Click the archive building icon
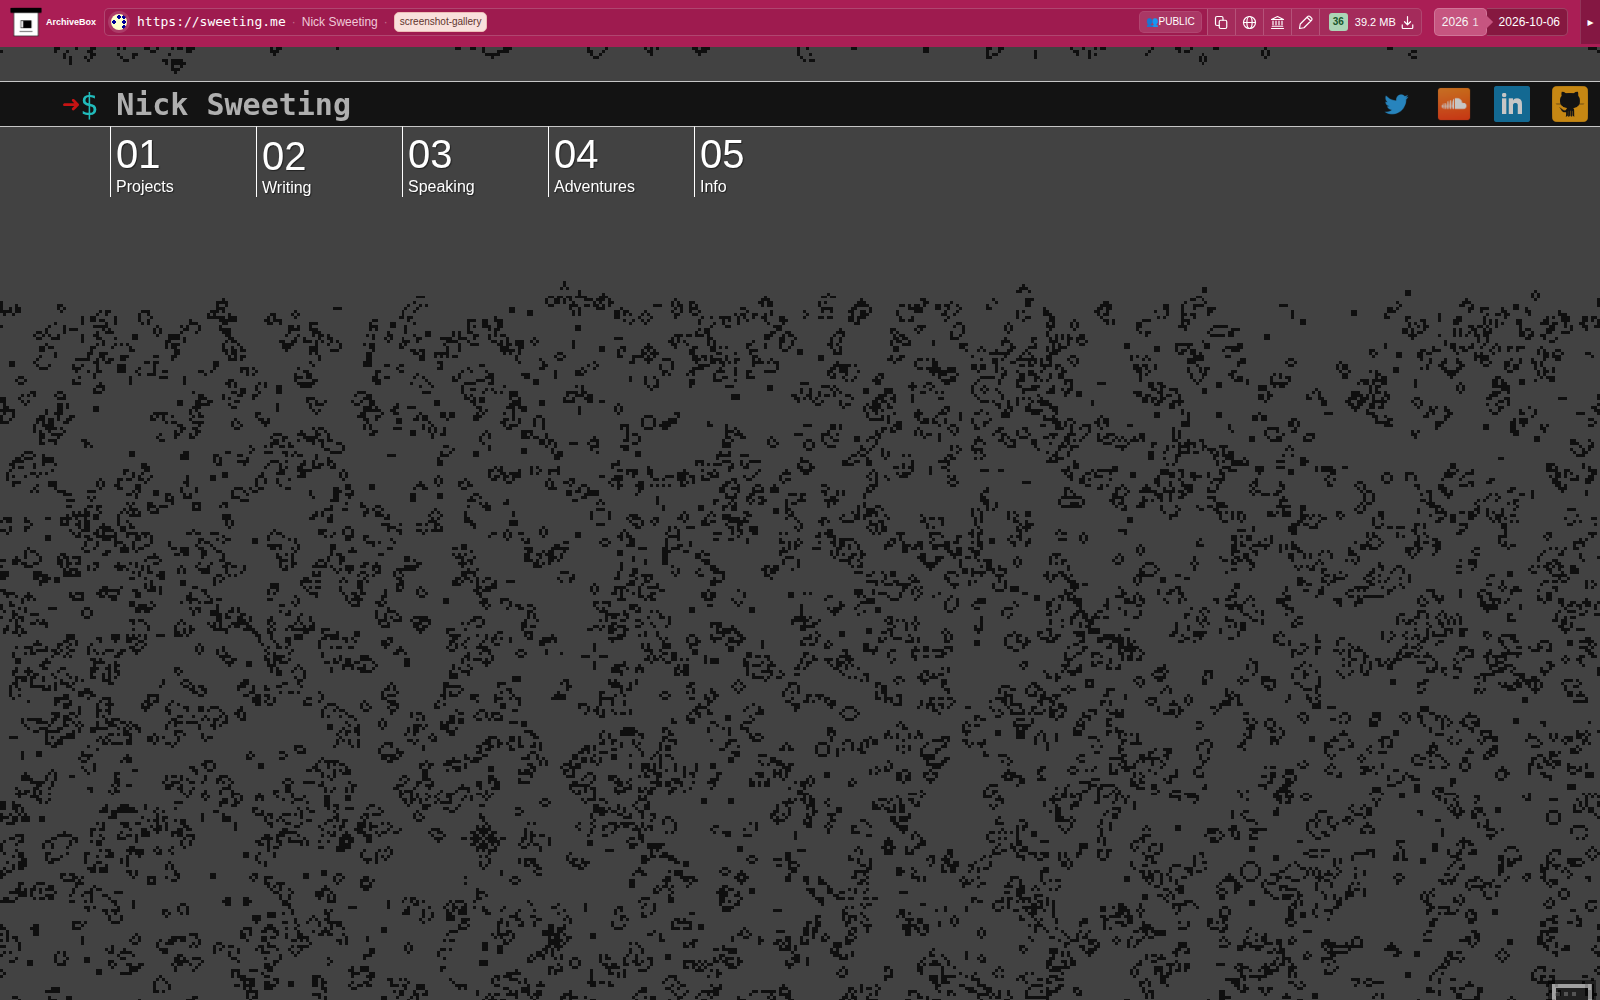Screen dimensions: 1600x1000 pyautogui.click(x=1277, y=22)
